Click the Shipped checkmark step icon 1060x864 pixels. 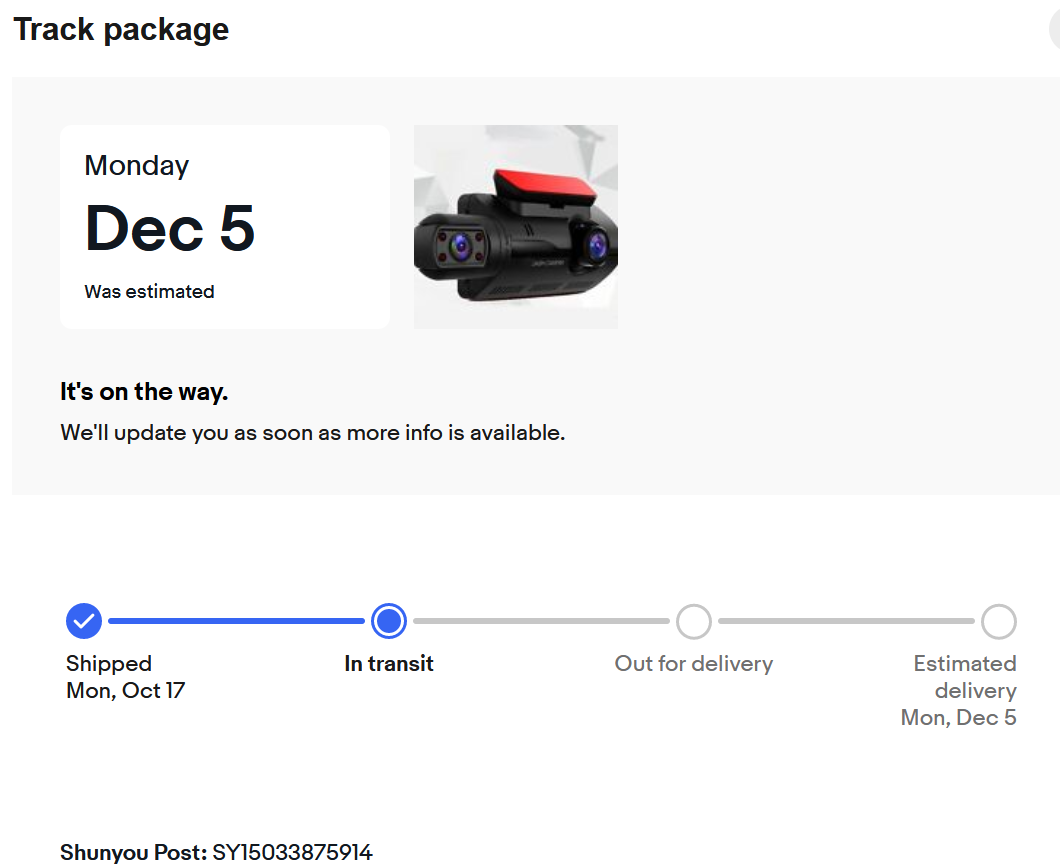(x=84, y=621)
